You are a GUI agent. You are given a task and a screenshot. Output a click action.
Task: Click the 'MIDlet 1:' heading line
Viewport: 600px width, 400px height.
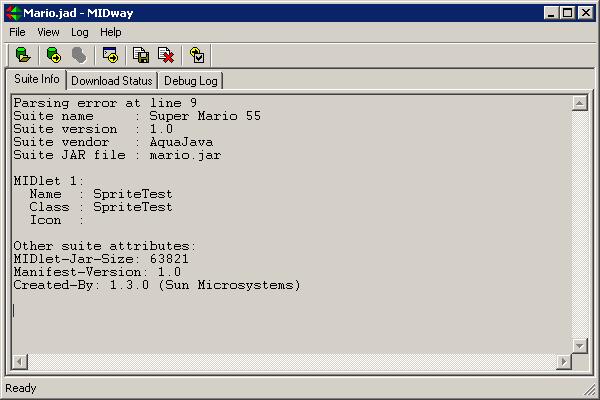[49, 181]
